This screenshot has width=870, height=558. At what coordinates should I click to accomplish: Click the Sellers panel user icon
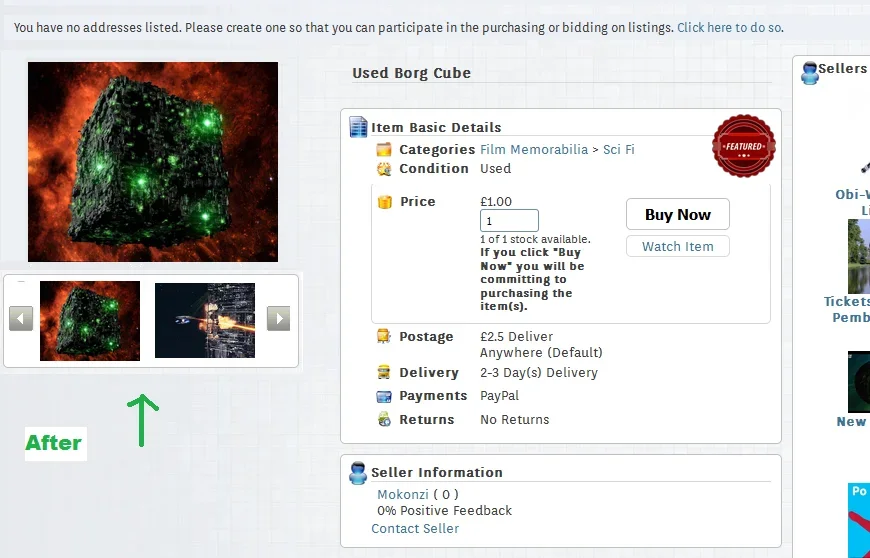pyautogui.click(x=810, y=73)
